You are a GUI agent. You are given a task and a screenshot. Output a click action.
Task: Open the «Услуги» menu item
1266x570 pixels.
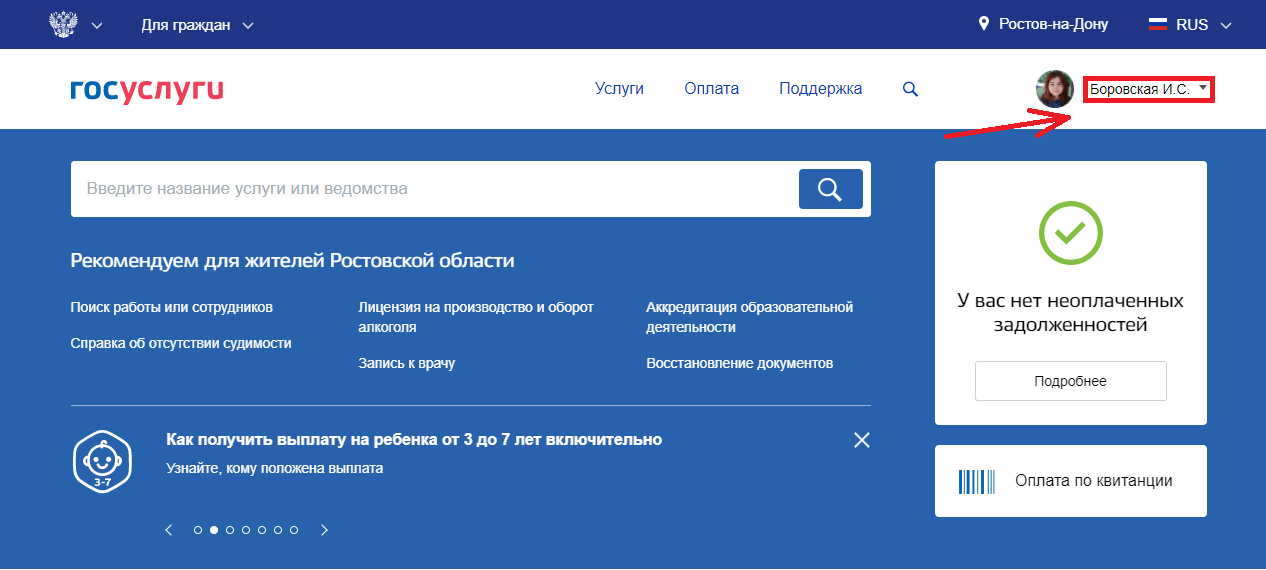tap(619, 89)
